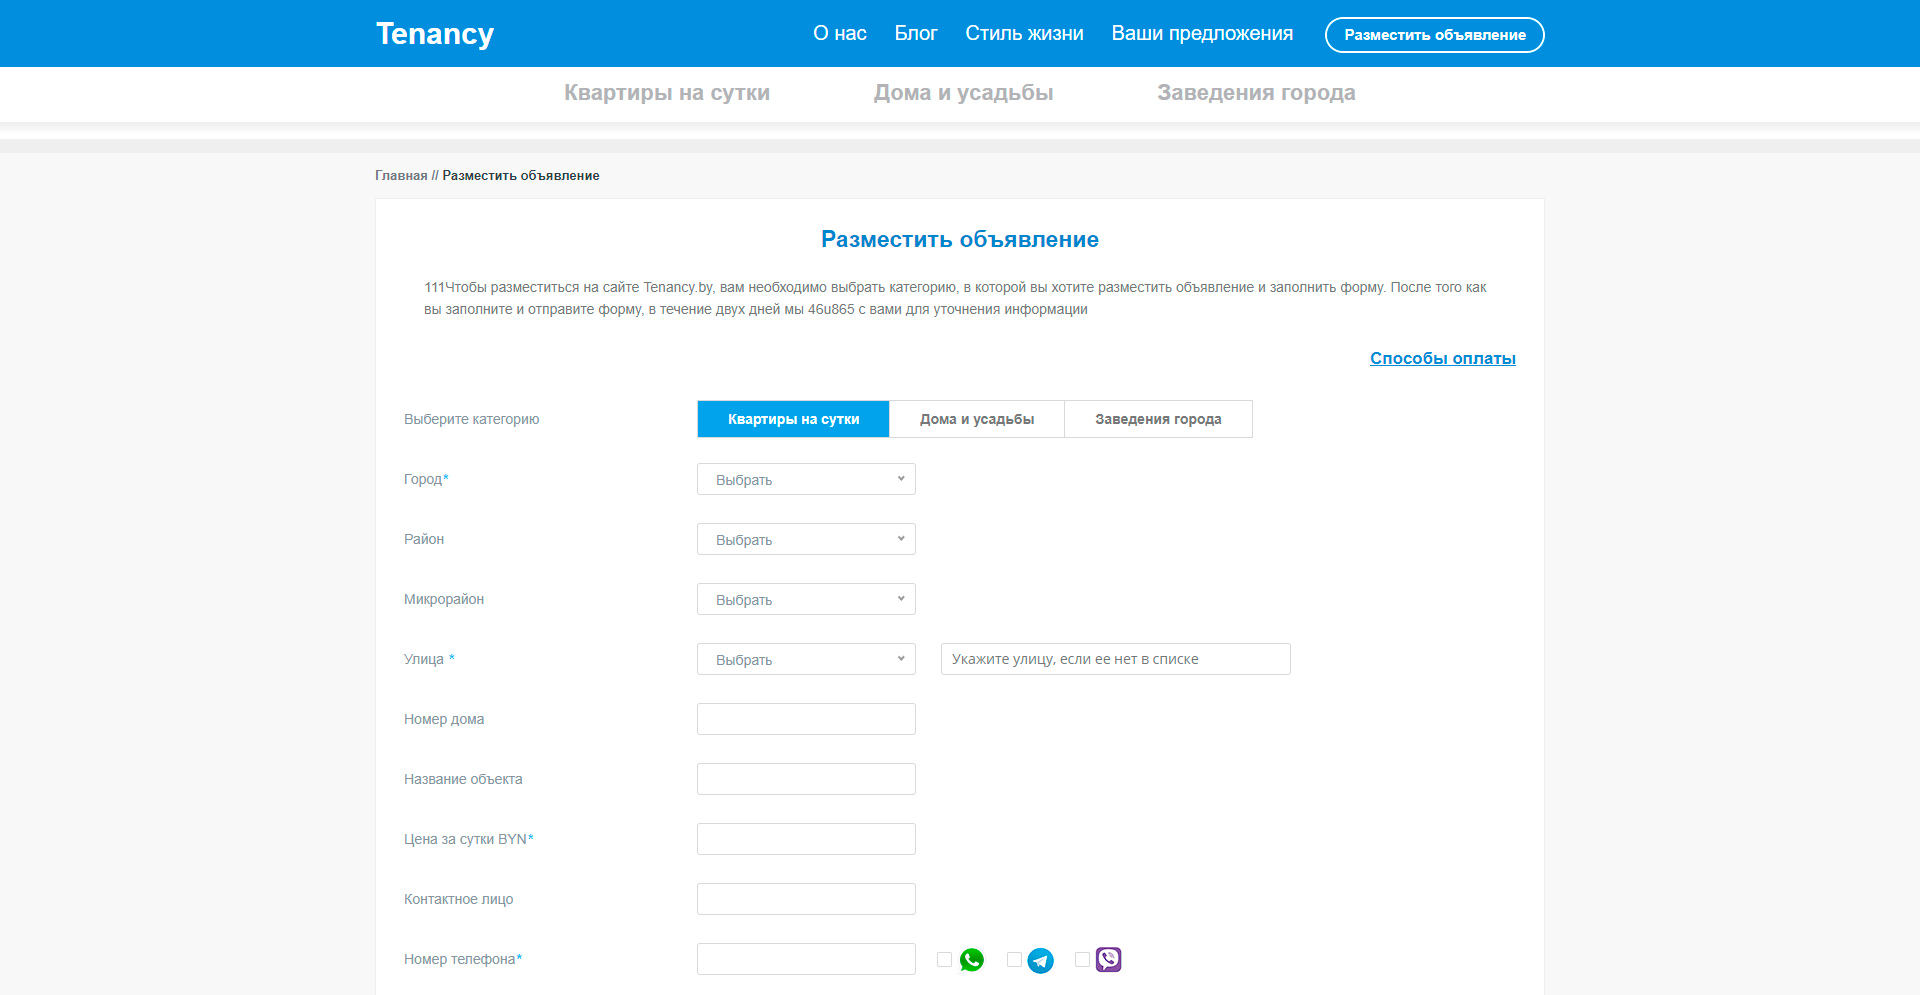Click the Viber messenger icon
Screen dimensions: 1920x995
point(1108,960)
